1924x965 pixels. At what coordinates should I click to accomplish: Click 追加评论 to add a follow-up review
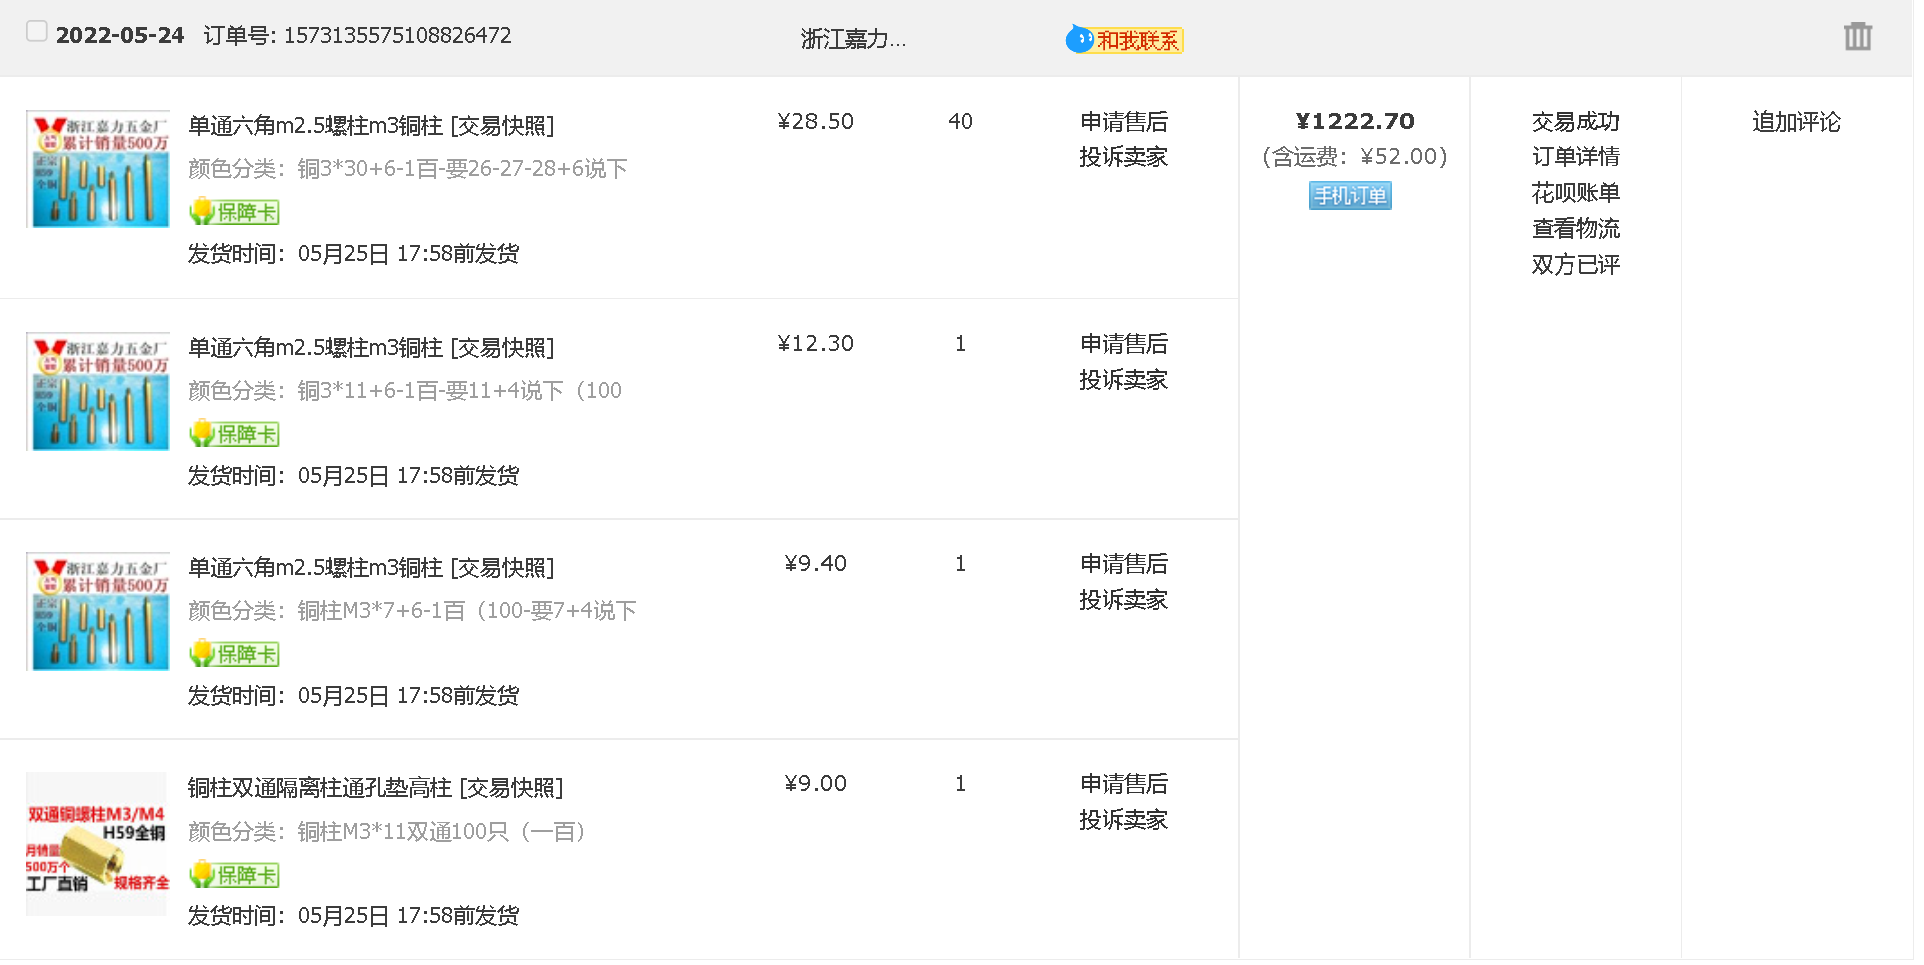tap(1796, 122)
